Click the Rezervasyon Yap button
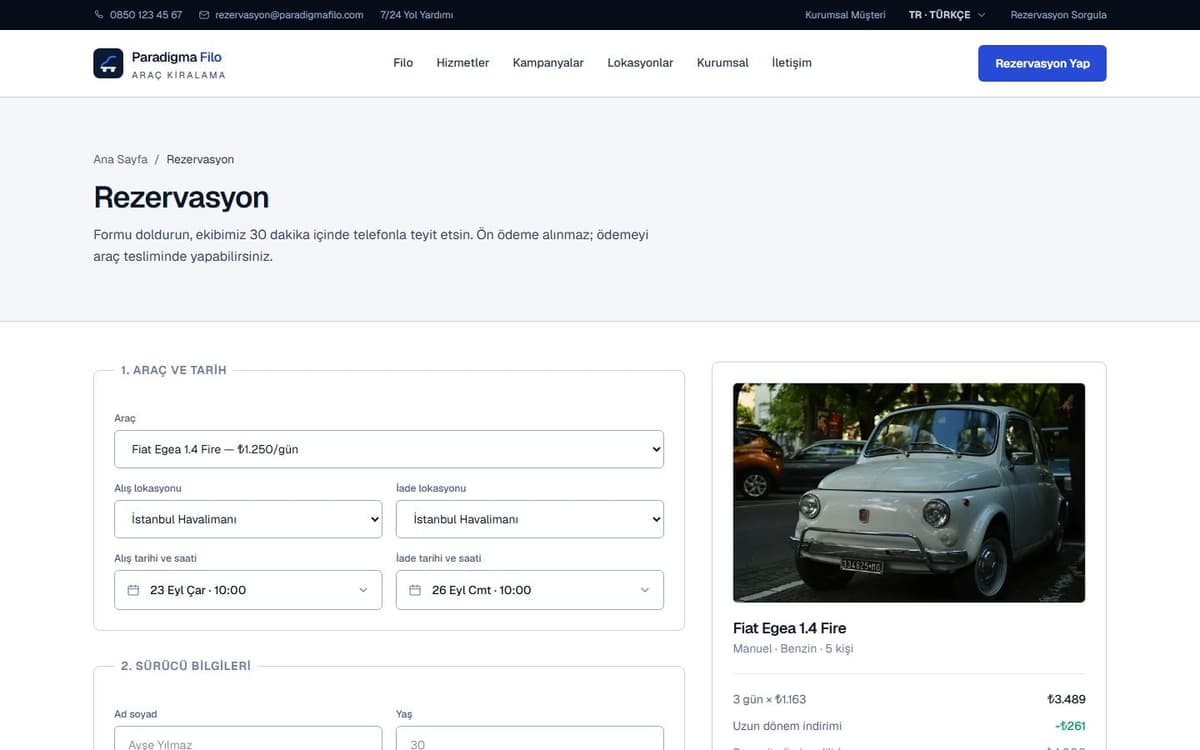Screen dimensions: 1200x750 tap(1042, 63)
